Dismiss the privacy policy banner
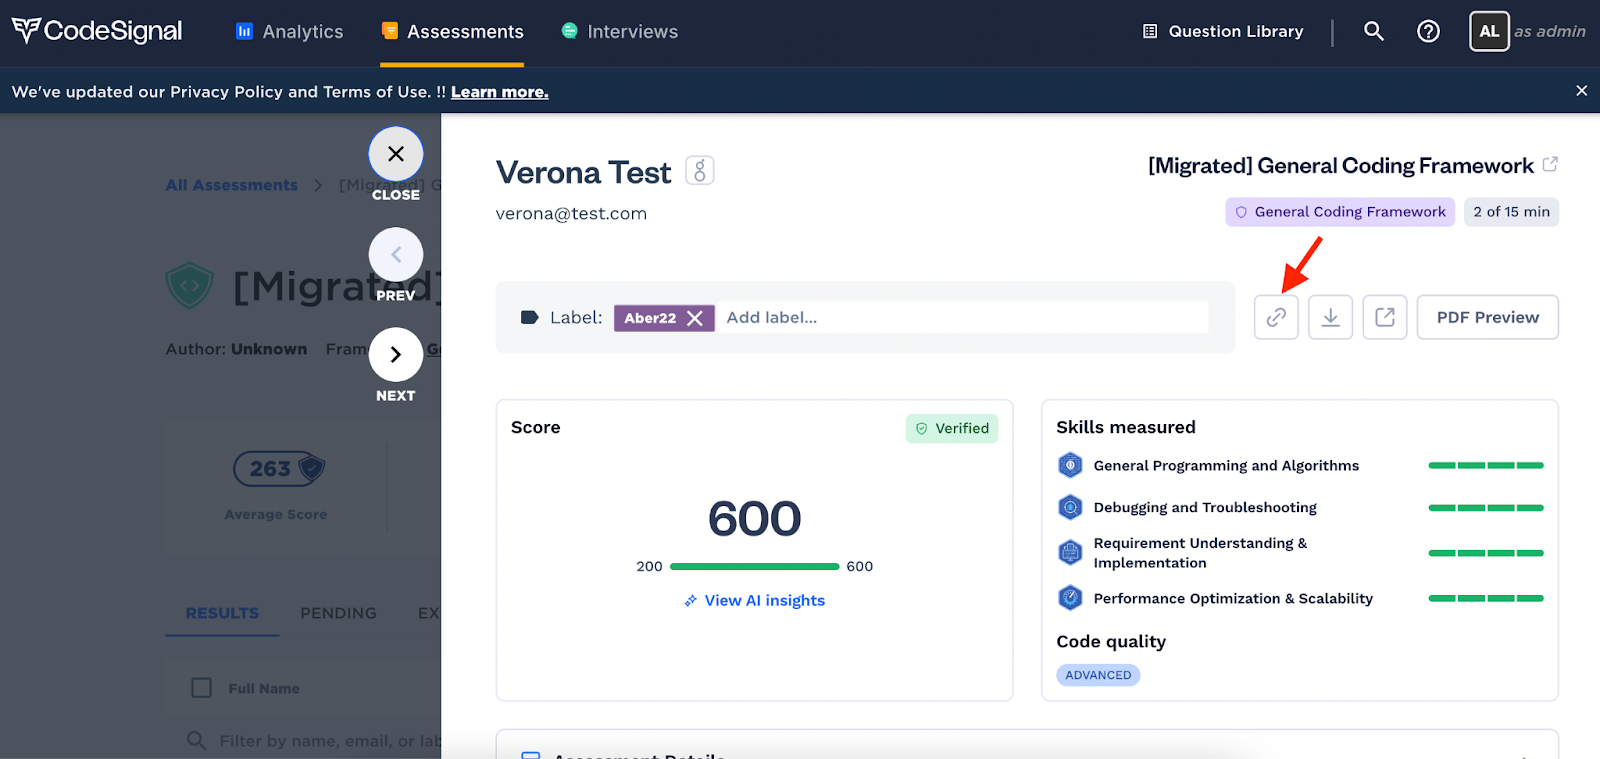 [x=1581, y=91]
